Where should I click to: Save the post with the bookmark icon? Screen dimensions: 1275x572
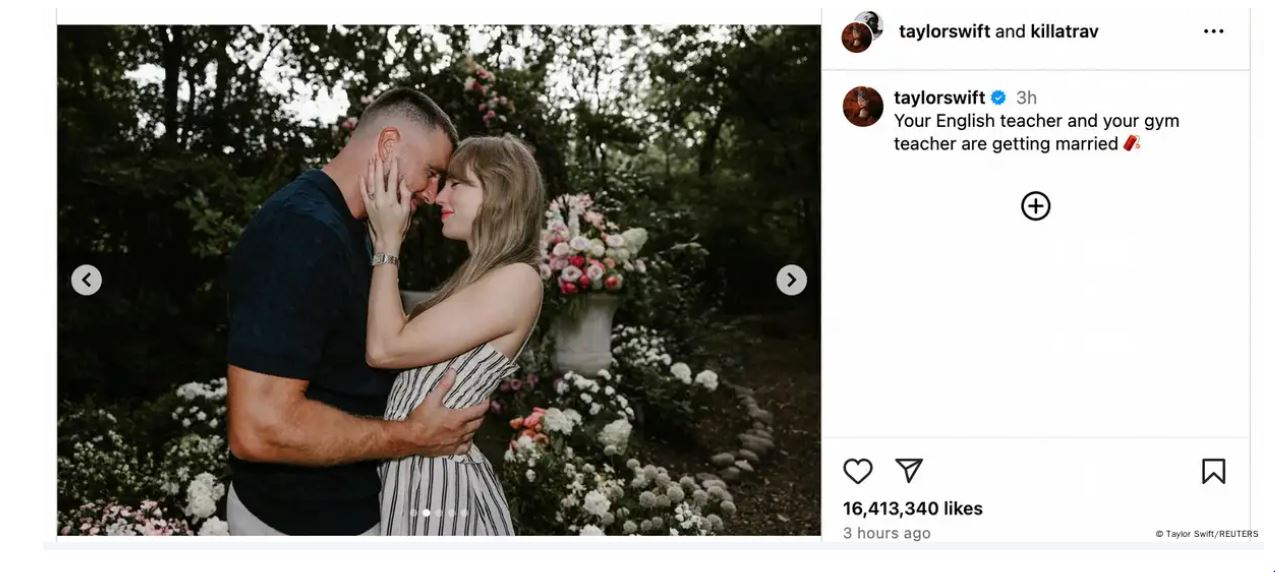[1213, 471]
